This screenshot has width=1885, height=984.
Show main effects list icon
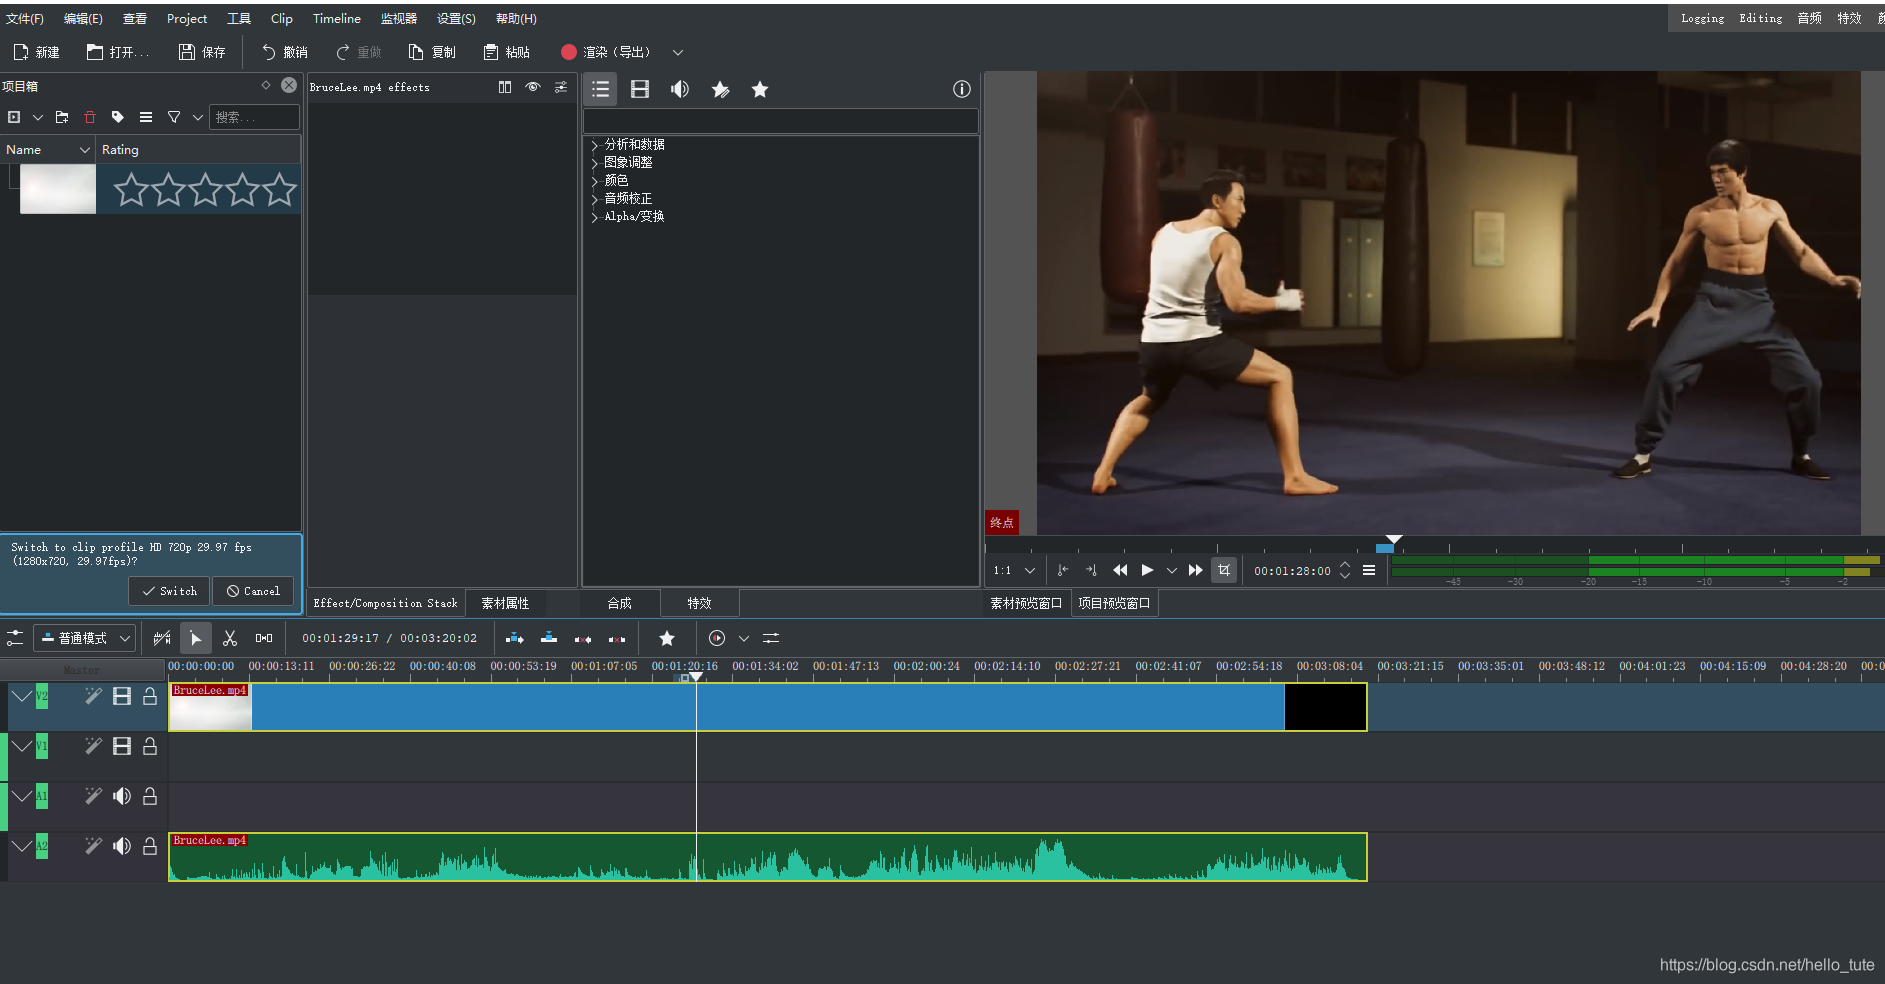point(600,89)
